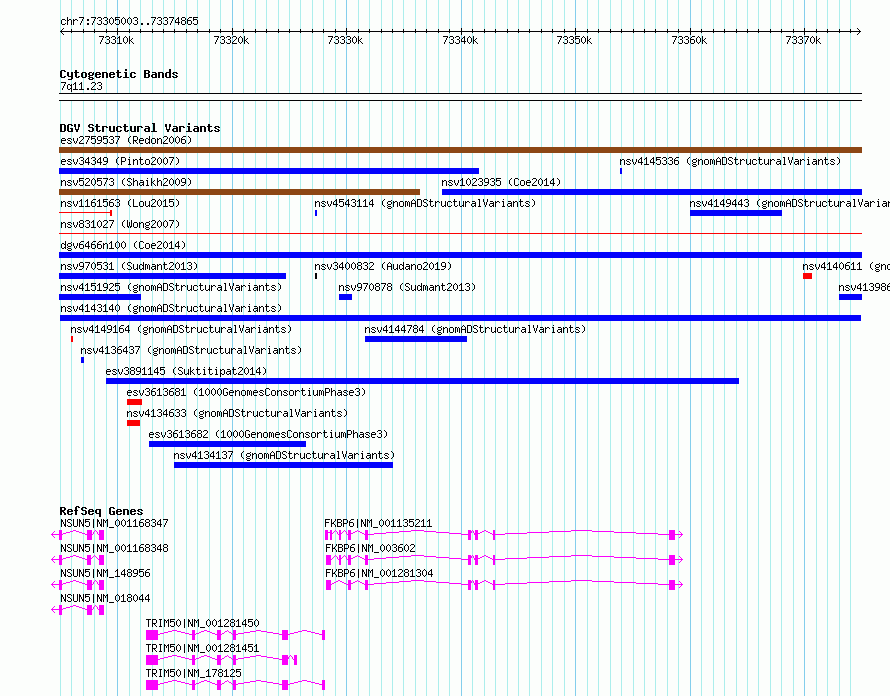This screenshot has width=890, height=696.
Task: Click the esv2759537 (Redon2006) variant label
Action: click(x=126, y=140)
